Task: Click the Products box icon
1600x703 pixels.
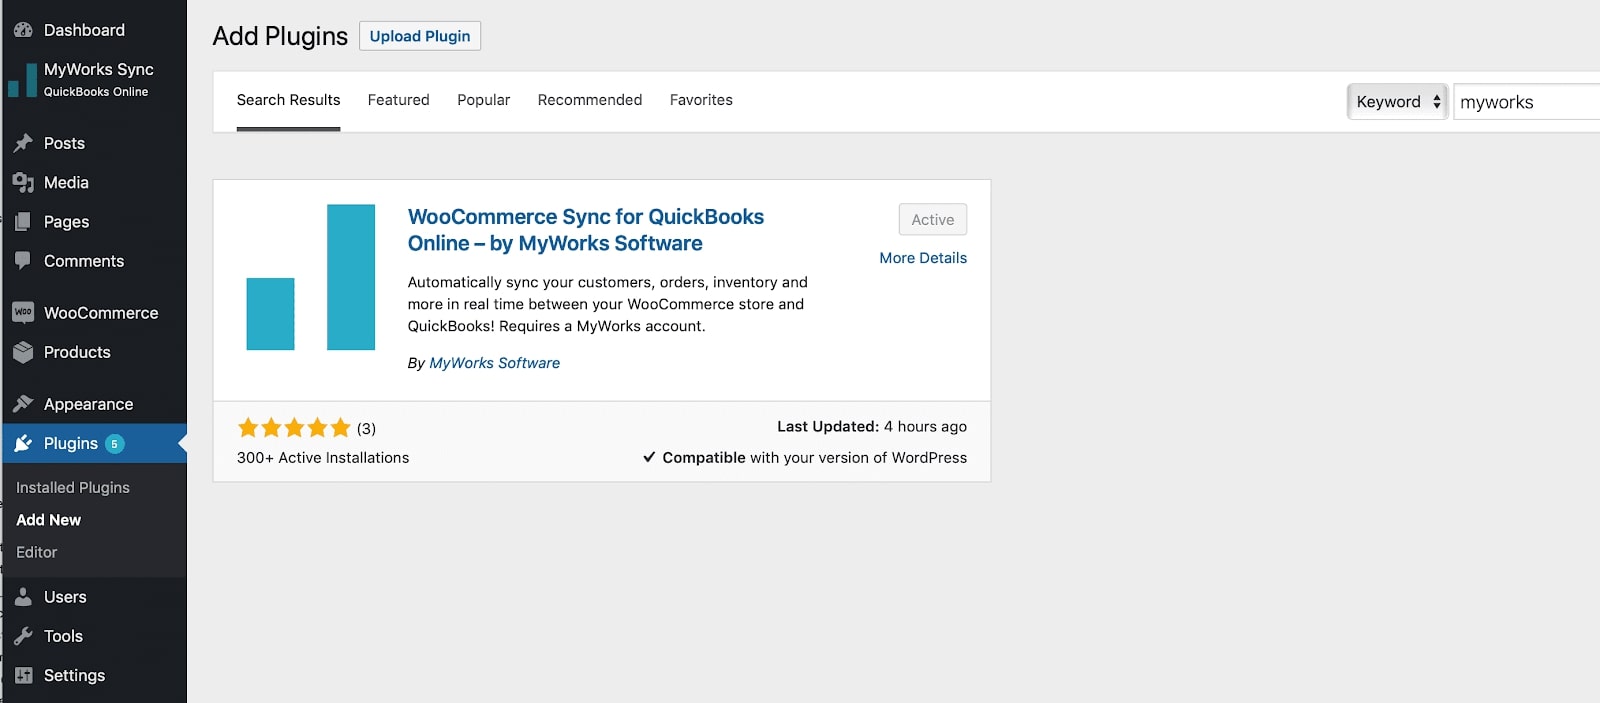Action: pyautogui.click(x=23, y=352)
